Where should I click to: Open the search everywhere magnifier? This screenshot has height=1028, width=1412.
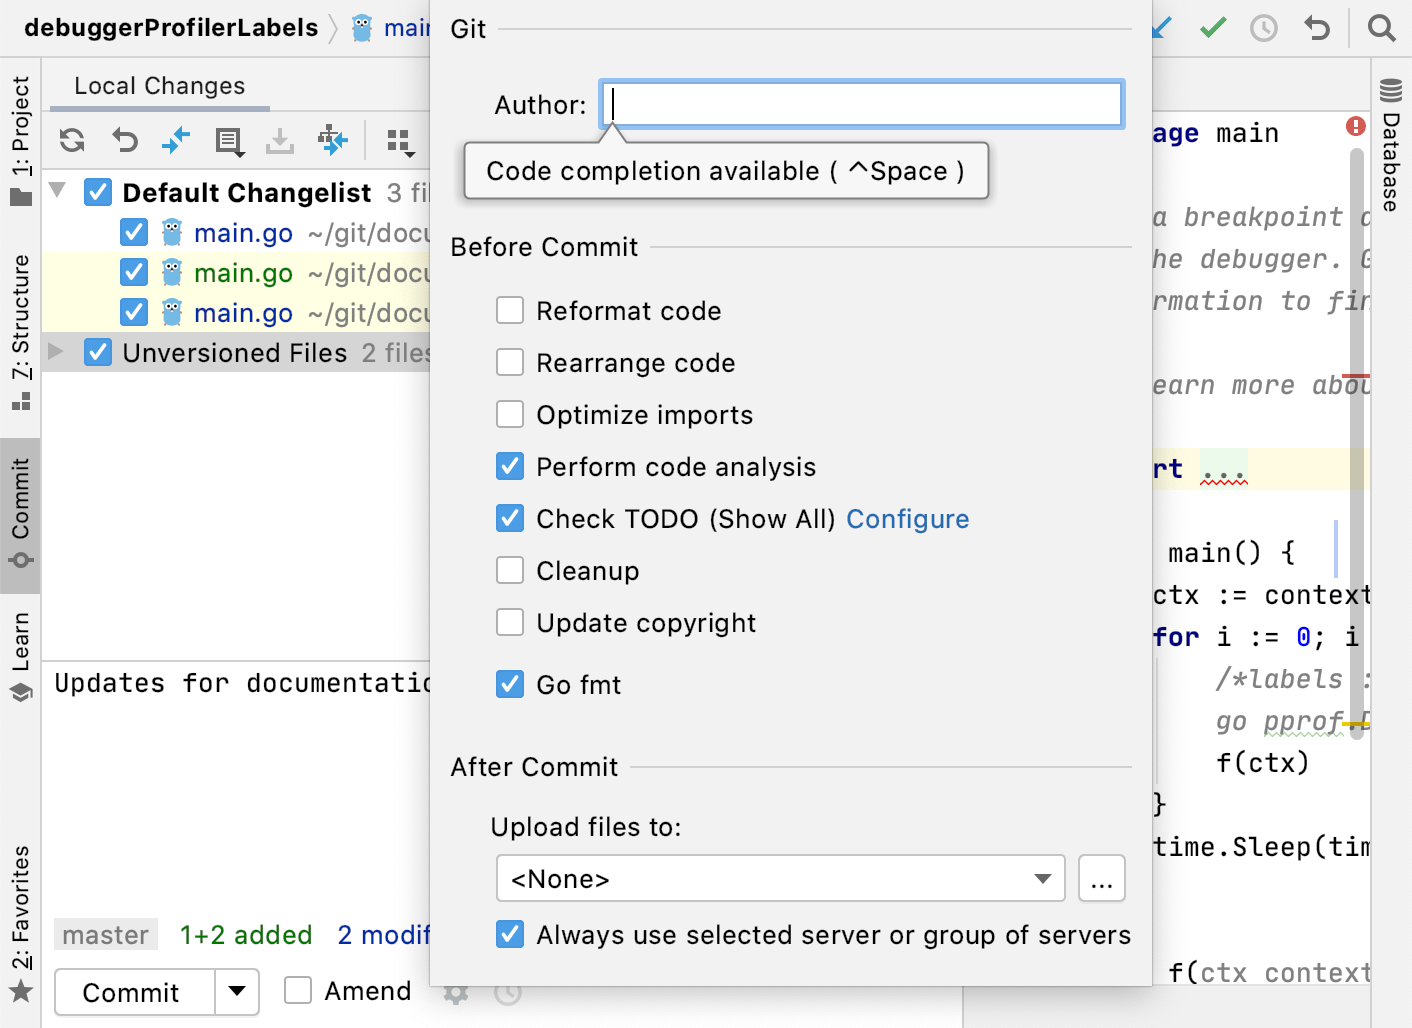click(1383, 28)
